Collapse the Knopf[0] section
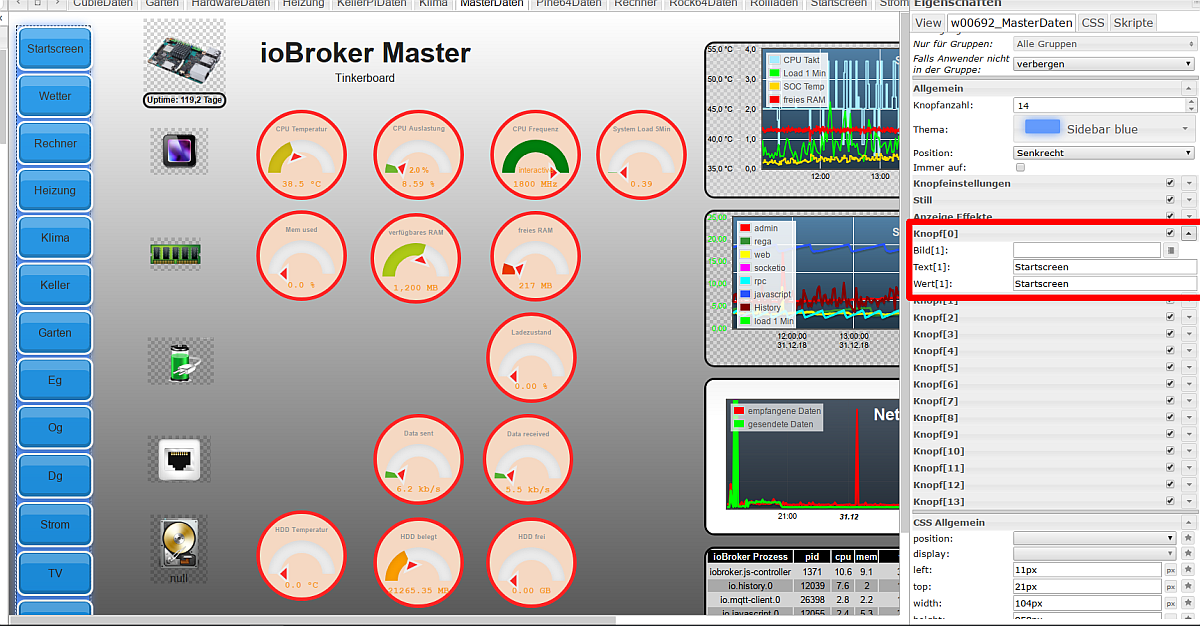 (x=1189, y=233)
